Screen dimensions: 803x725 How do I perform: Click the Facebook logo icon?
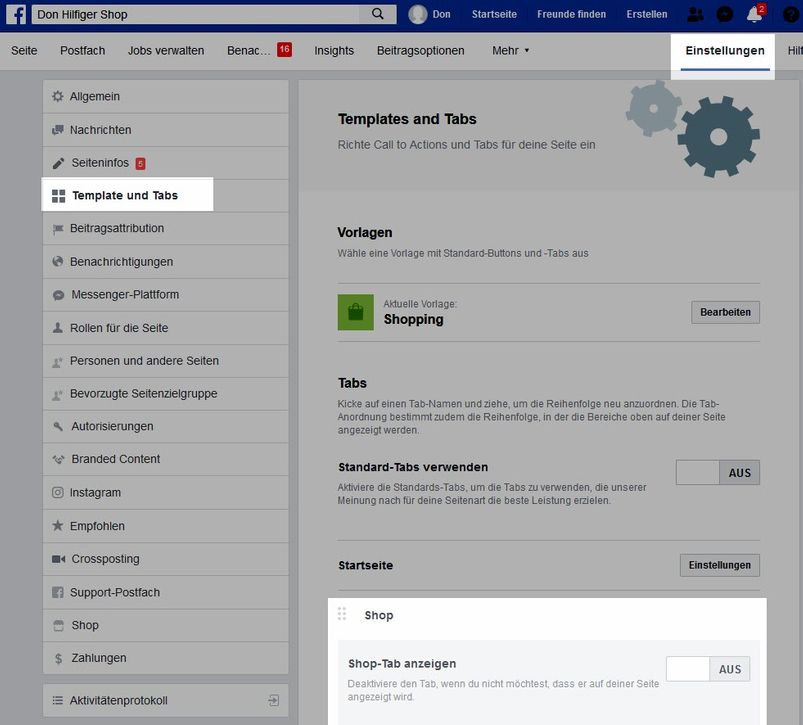point(17,15)
